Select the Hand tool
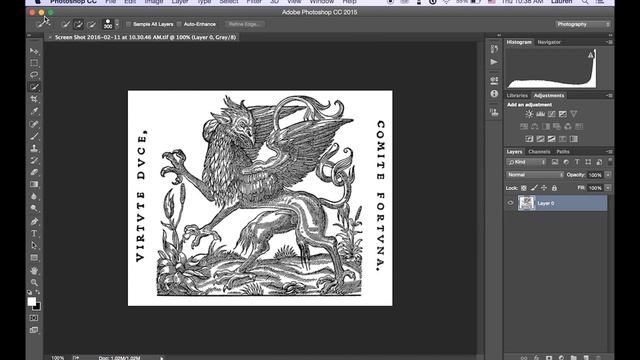The image size is (640, 360). point(34,270)
